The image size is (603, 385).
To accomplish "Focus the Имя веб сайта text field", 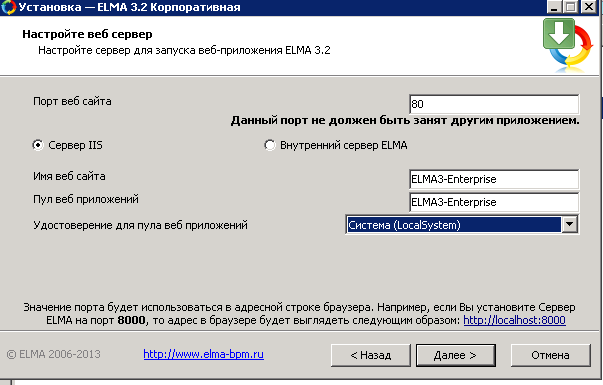I will coord(494,179).
